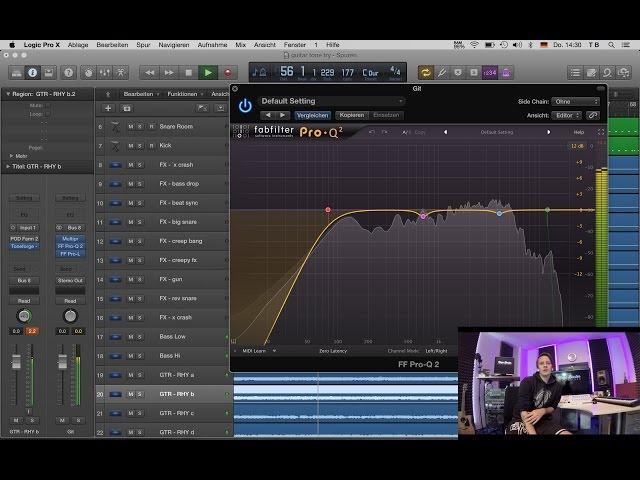This screenshot has width=640, height=480.
Task: Mute the Snare Room track
Action: coord(131,127)
